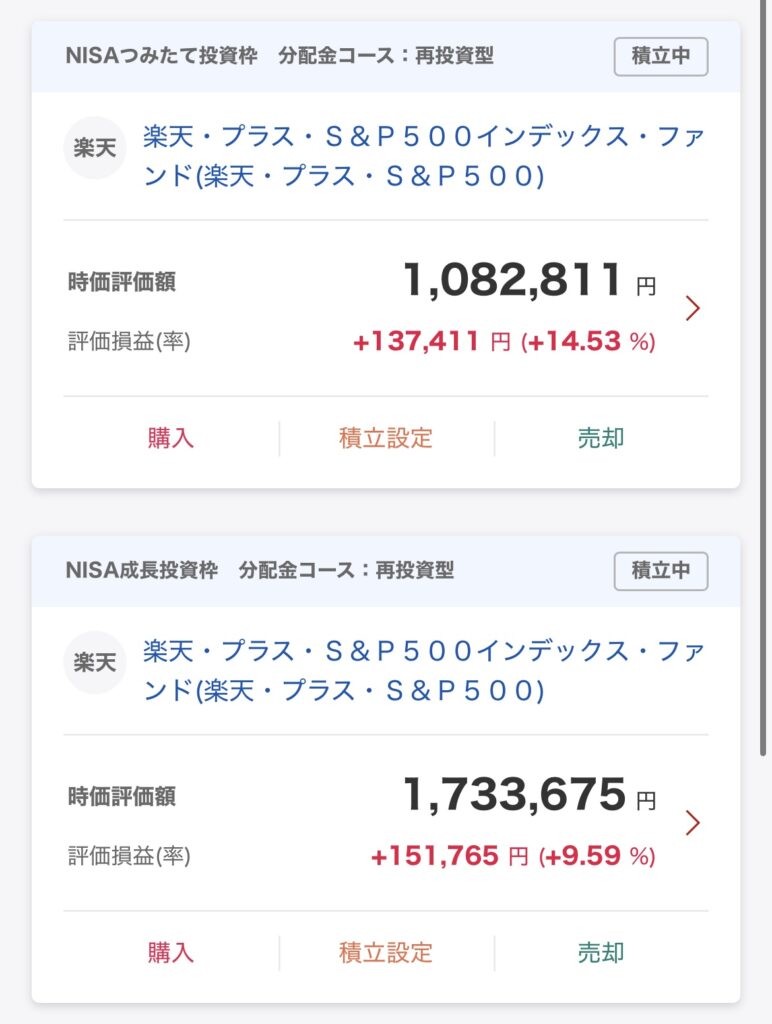772x1024 pixels.
Task: Tap the 楽天 logo in NISA成長投資枠 card
Action: pos(95,662)
